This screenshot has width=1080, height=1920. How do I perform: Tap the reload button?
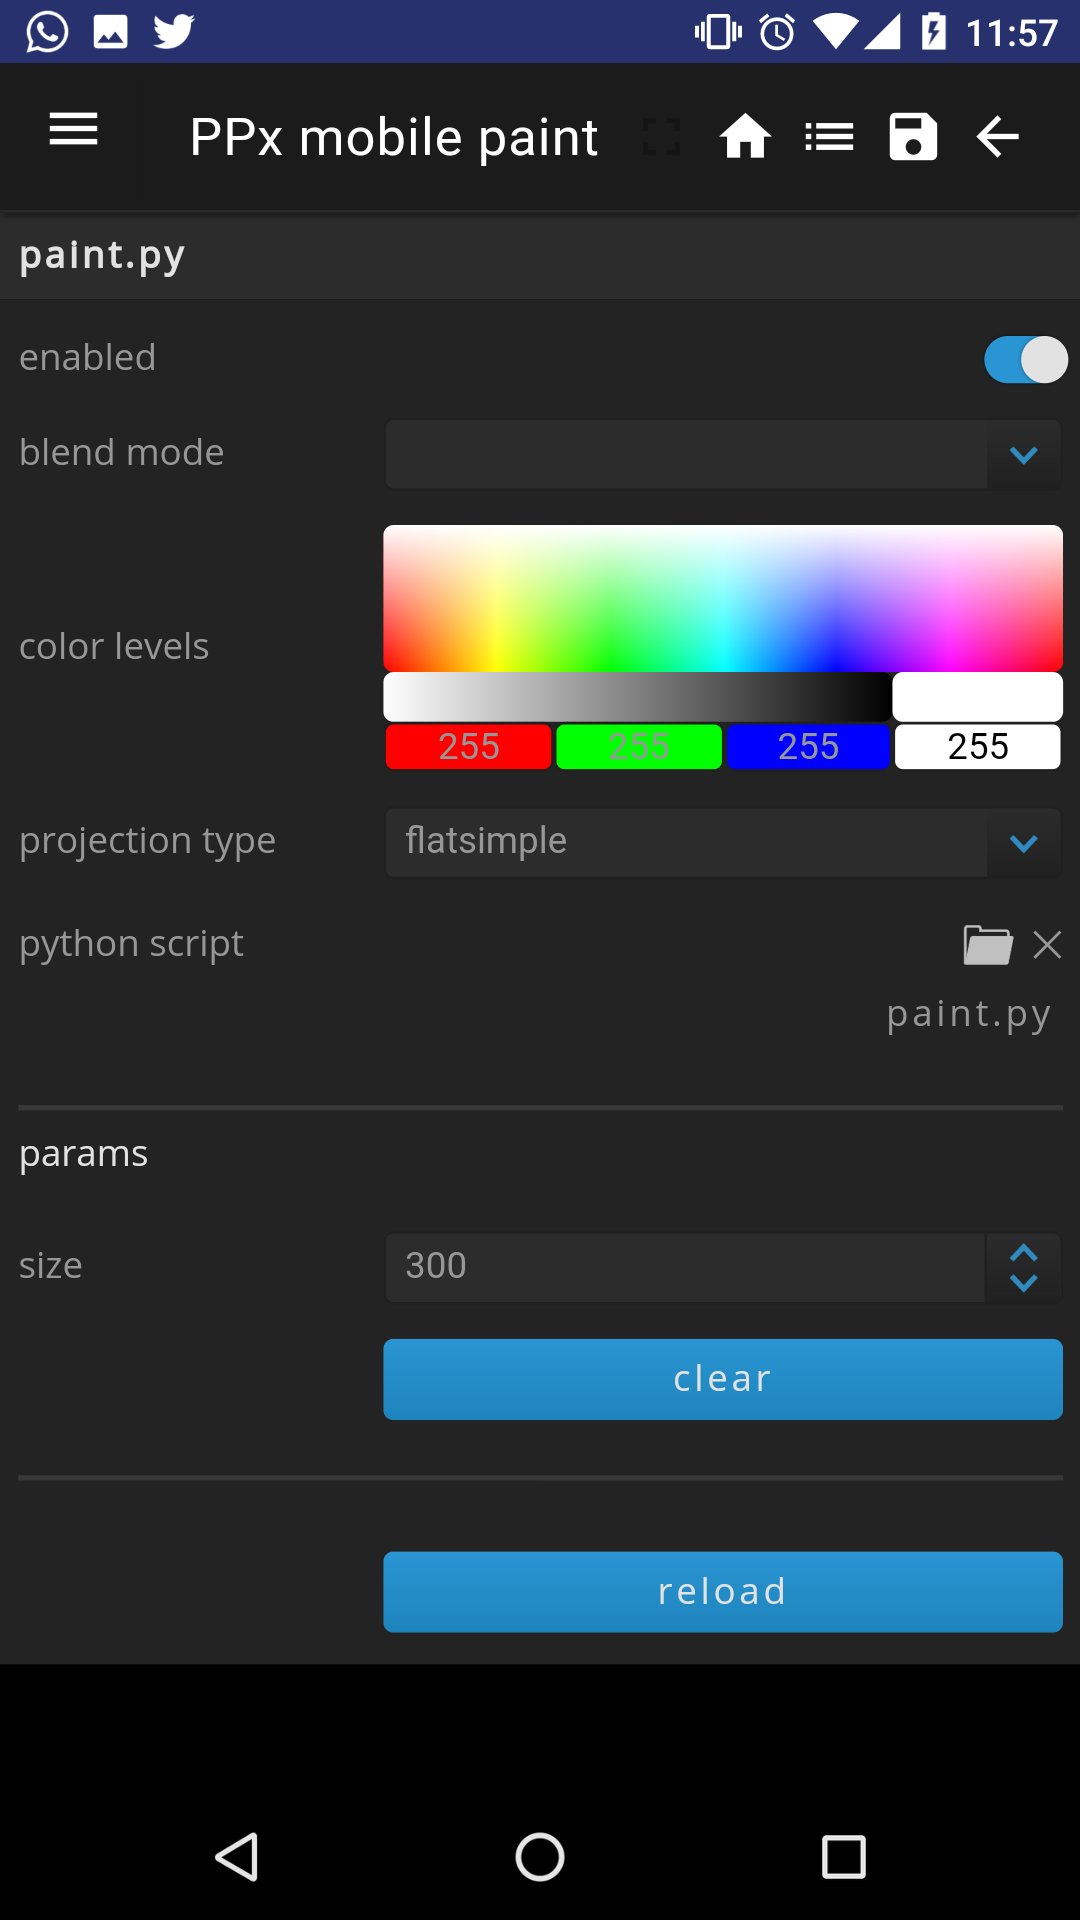[x=723, y=1592]
